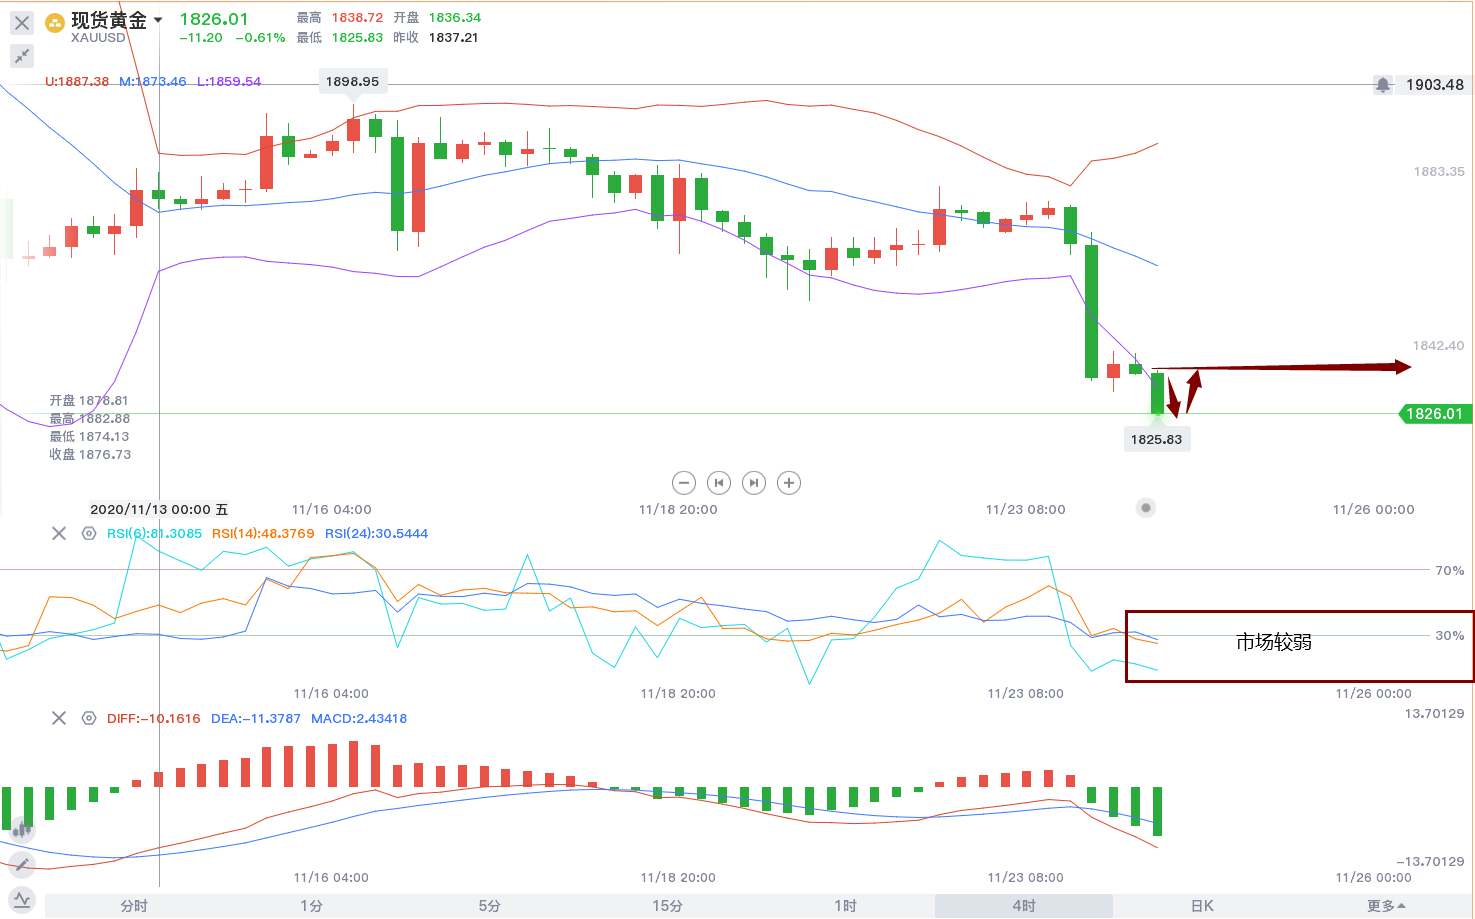
Task: Zoom out the chart with minus button
Action: tap(684, 483)
